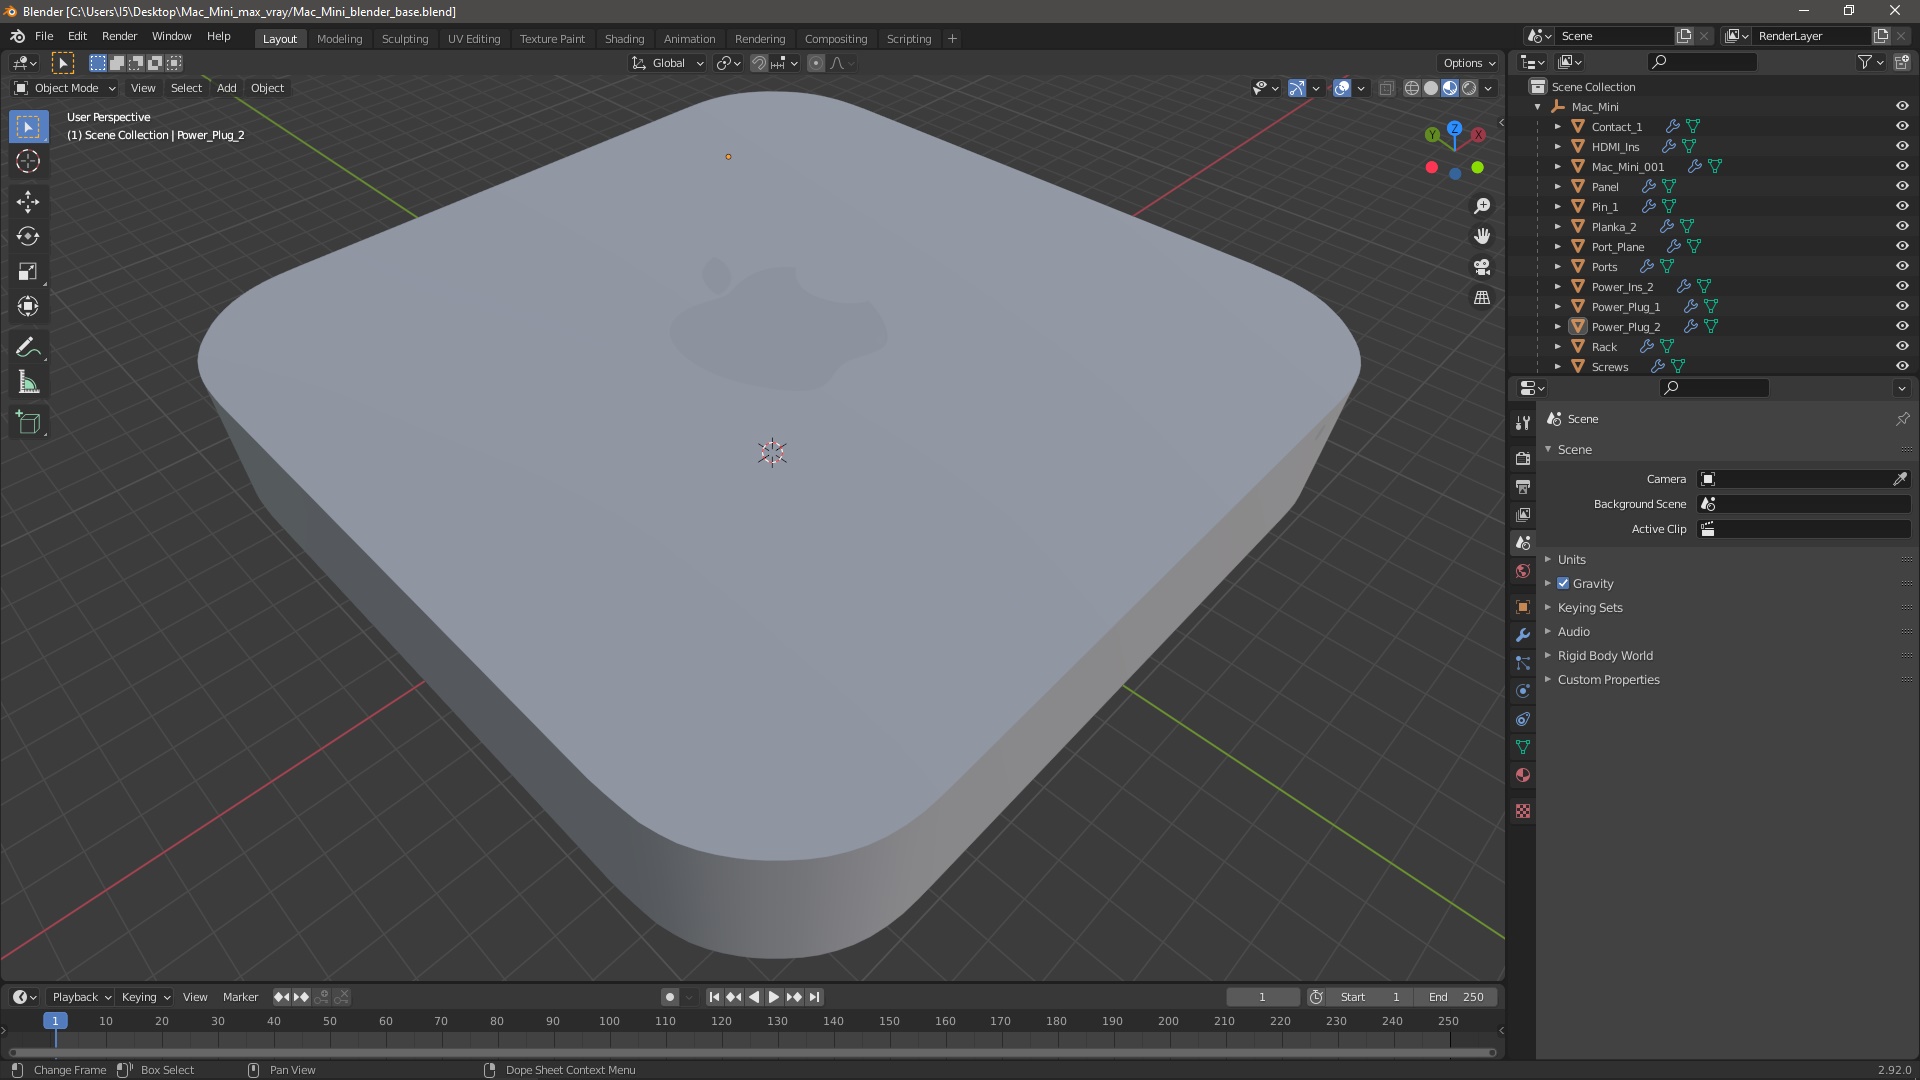Choose the Measure ruler tool
1920x1080 pixels.
(x=28, y=383)
